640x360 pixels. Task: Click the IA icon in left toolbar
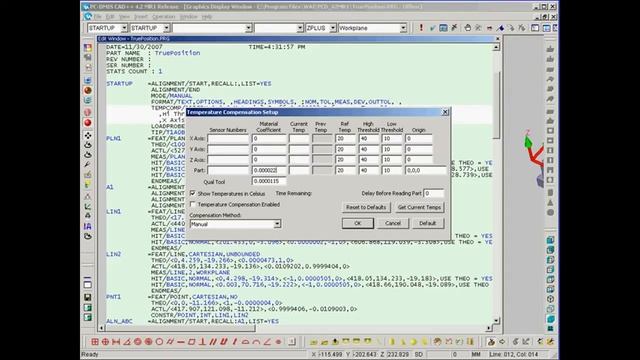(87, 226)
